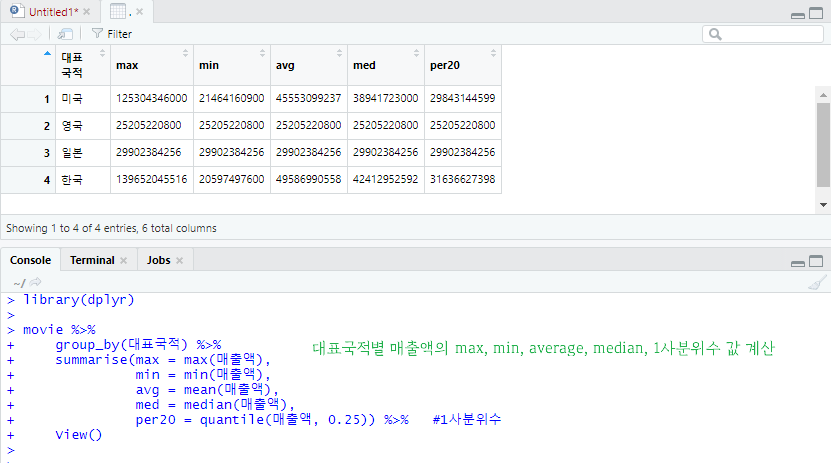Minimize the console pane
The width and height of the screenshot is (831, 463).
(798, 263)
